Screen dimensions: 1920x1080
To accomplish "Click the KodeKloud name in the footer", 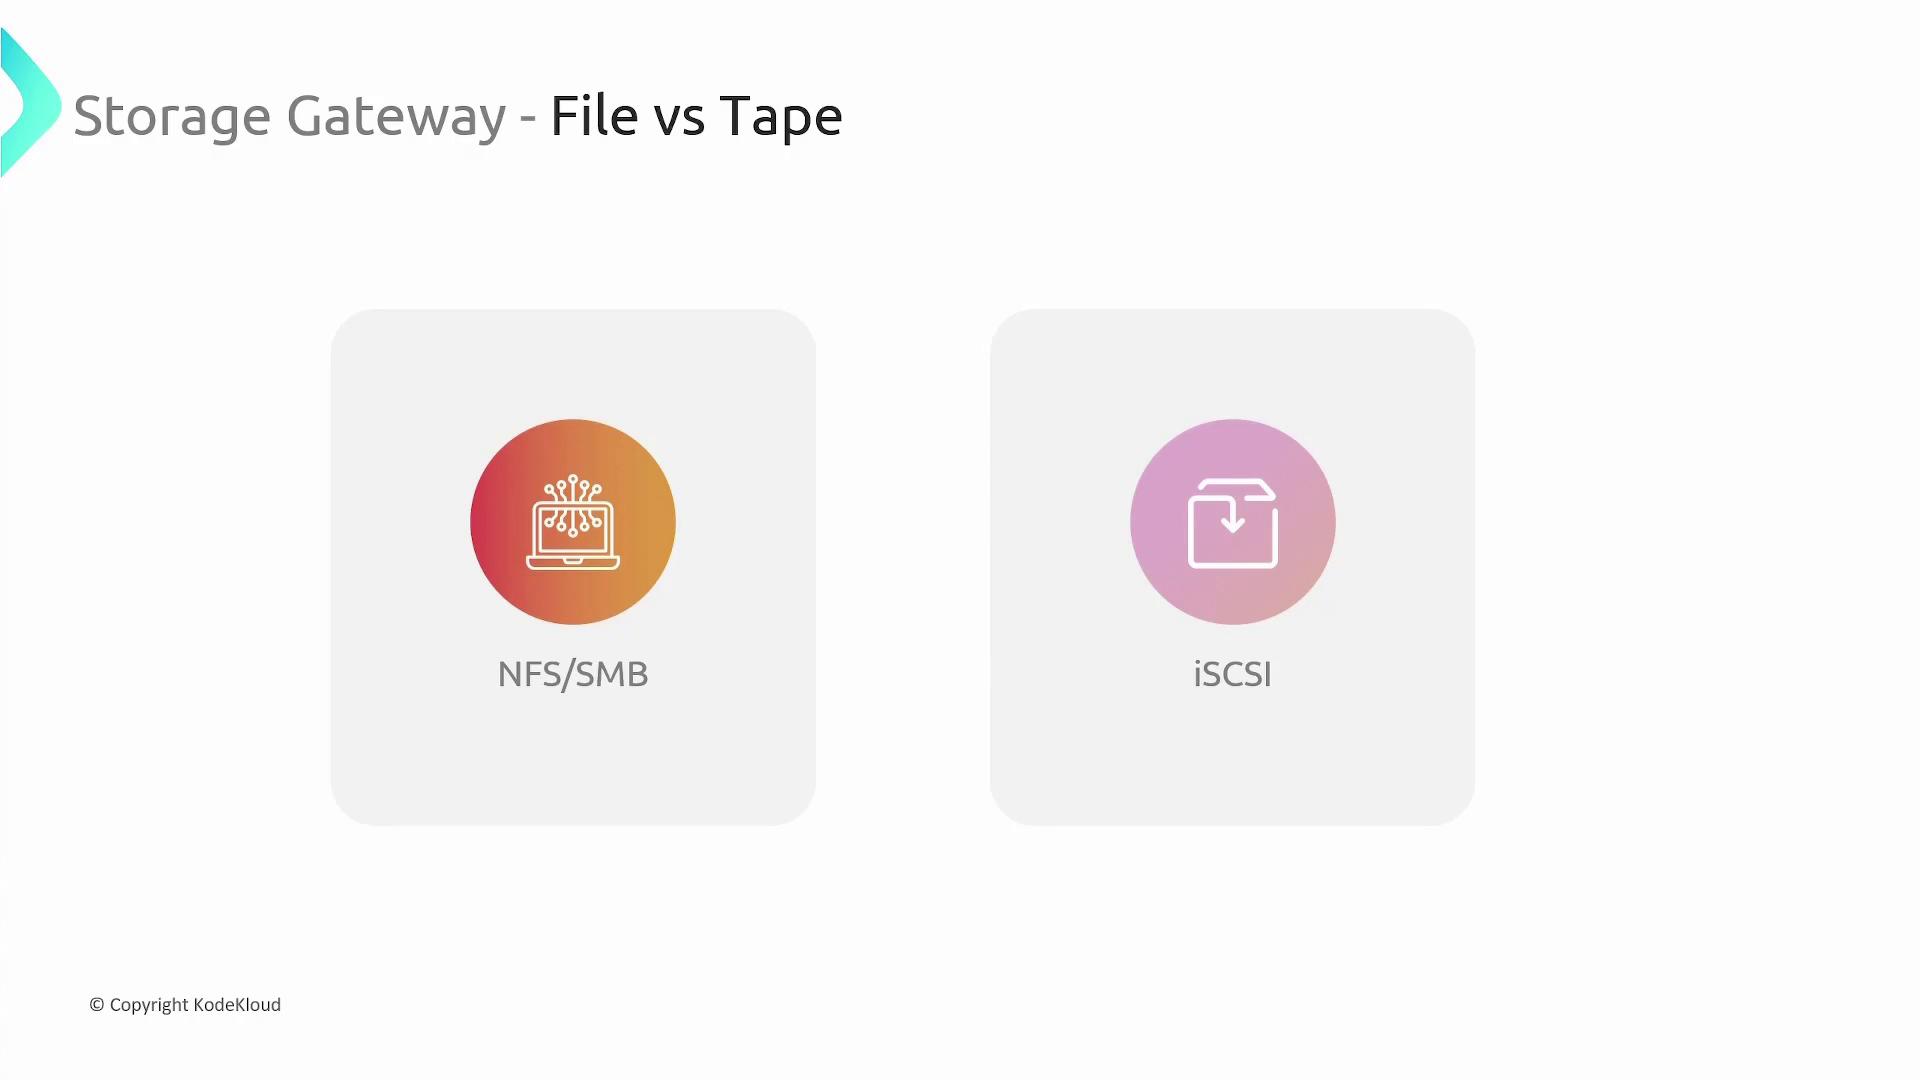I will click(237, 1005).
